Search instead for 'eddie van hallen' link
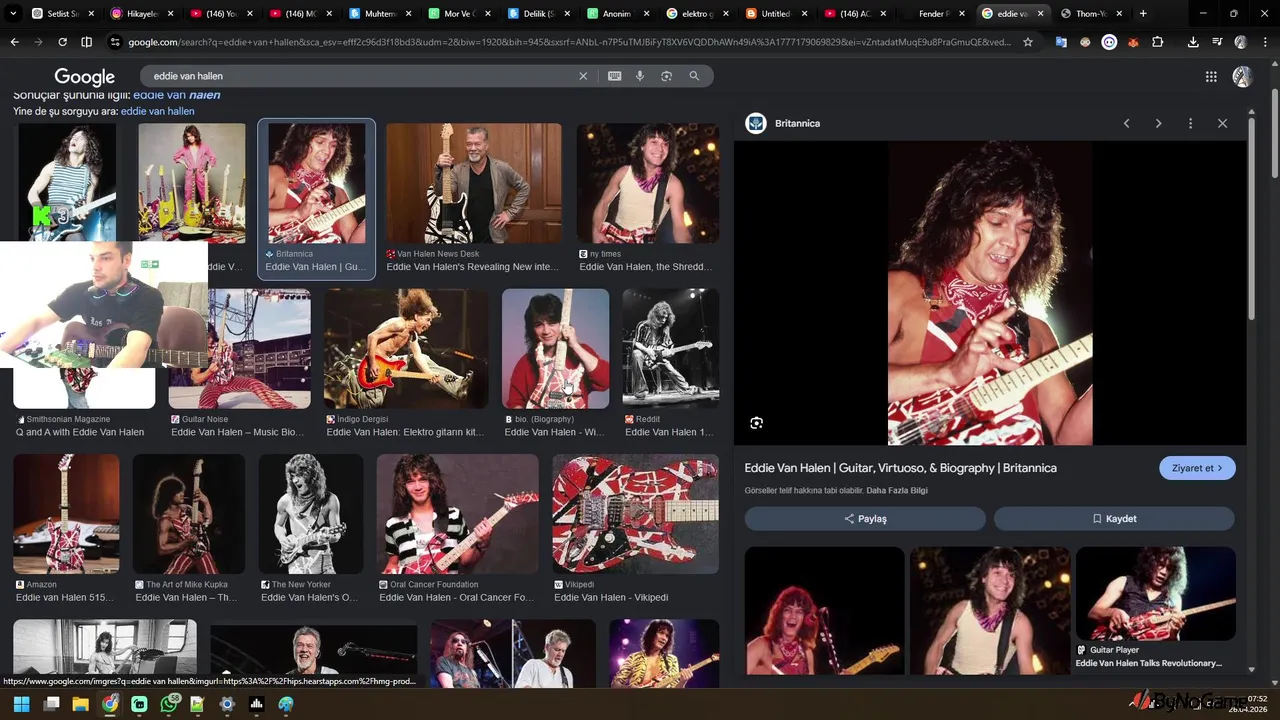Screen dimensions: 1280x720 tap(157, 111)
